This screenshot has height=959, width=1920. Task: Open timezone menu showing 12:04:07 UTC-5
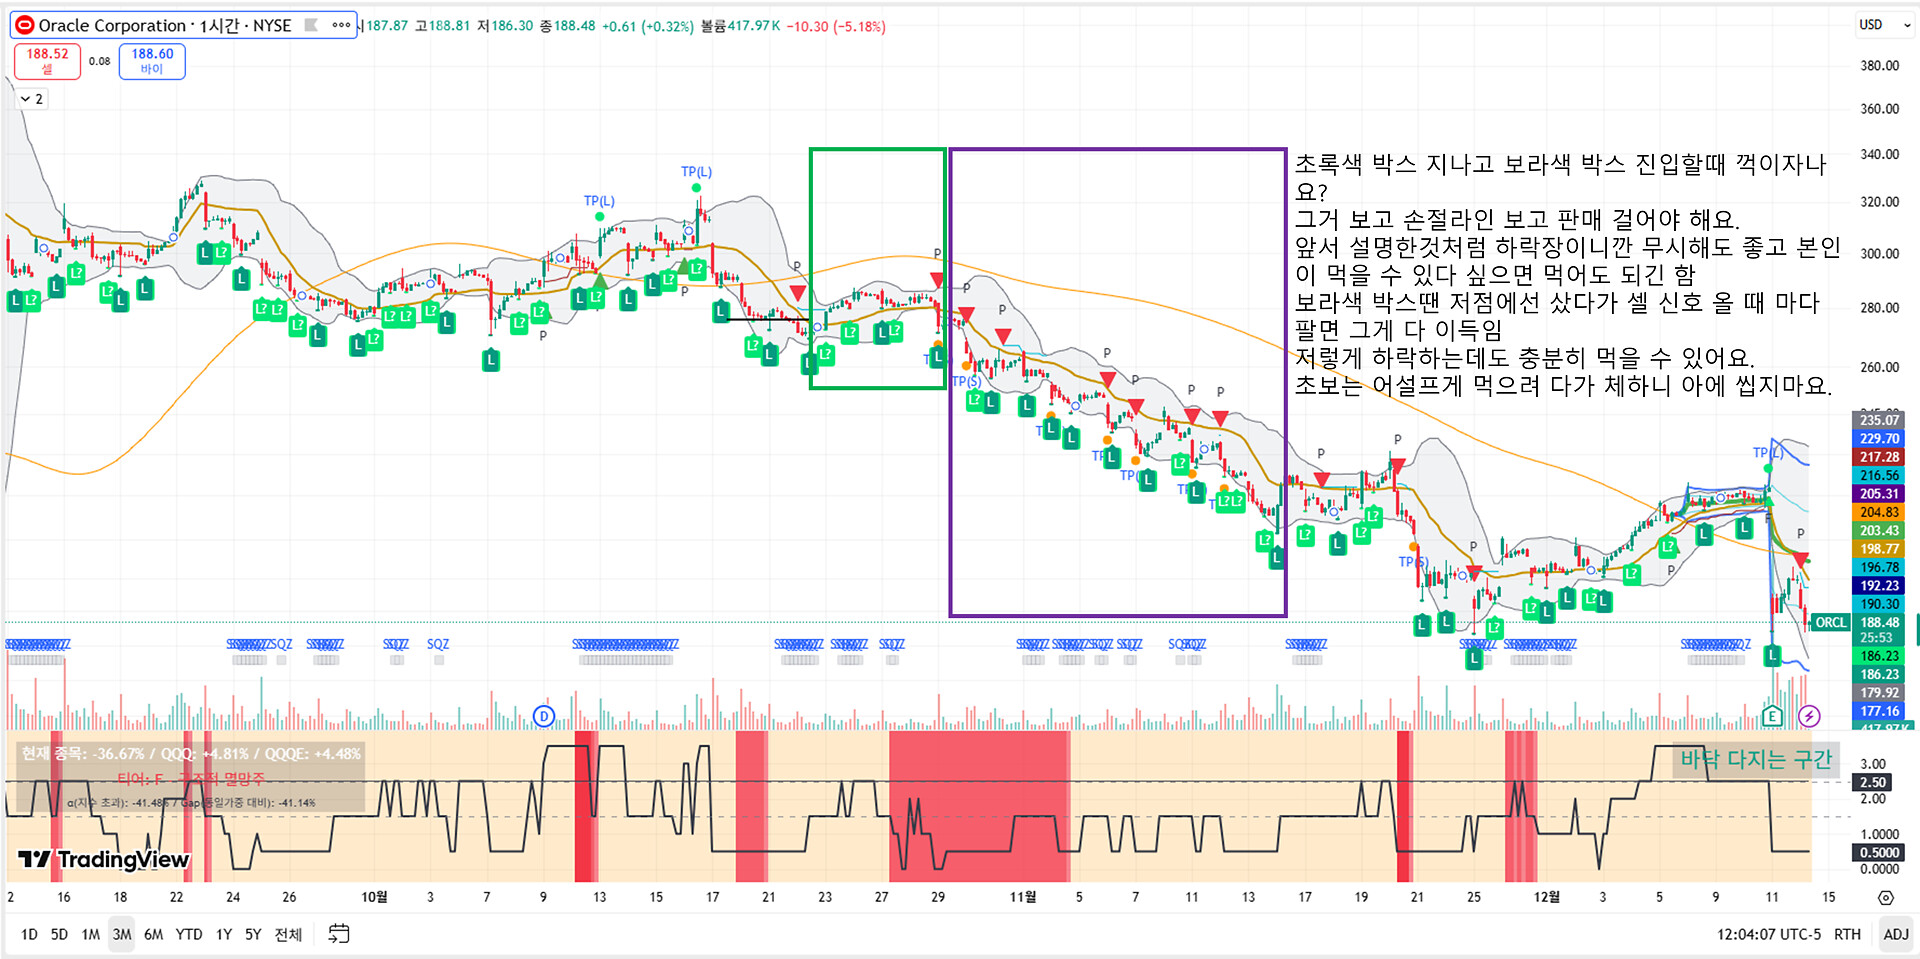[x=1769, y=934]
